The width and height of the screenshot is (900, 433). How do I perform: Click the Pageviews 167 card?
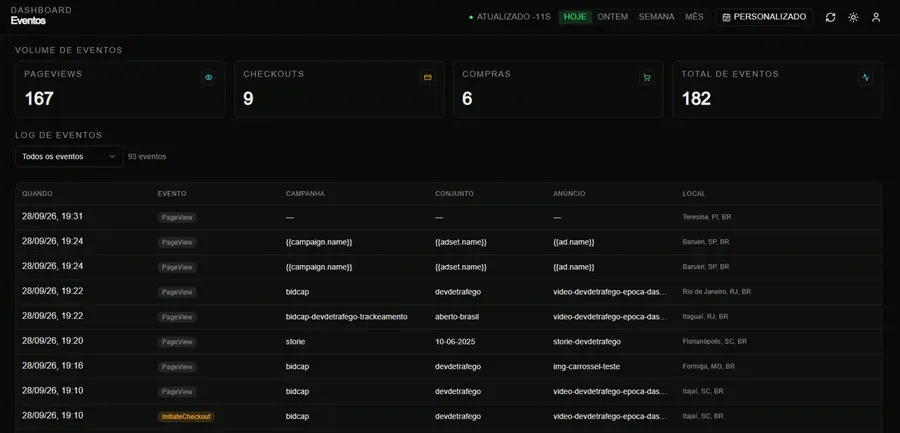120,90
